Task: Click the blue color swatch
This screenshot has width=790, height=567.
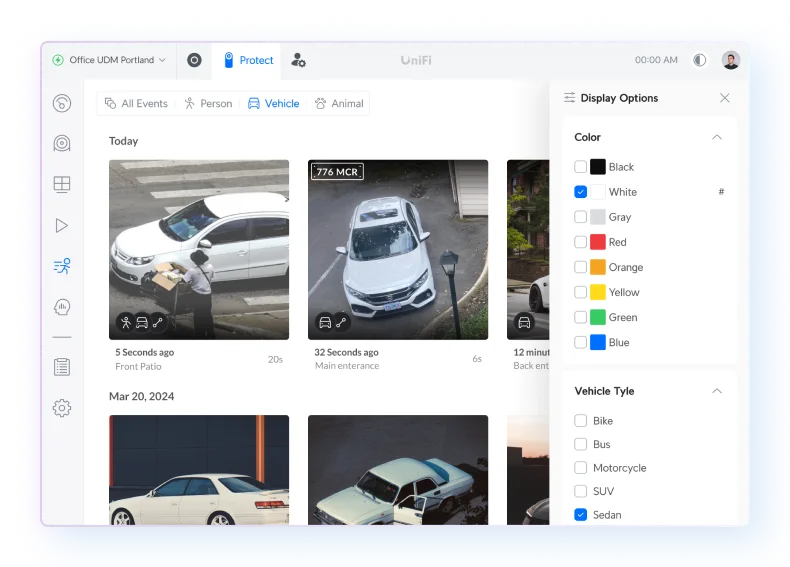Action: pos(598,342)
